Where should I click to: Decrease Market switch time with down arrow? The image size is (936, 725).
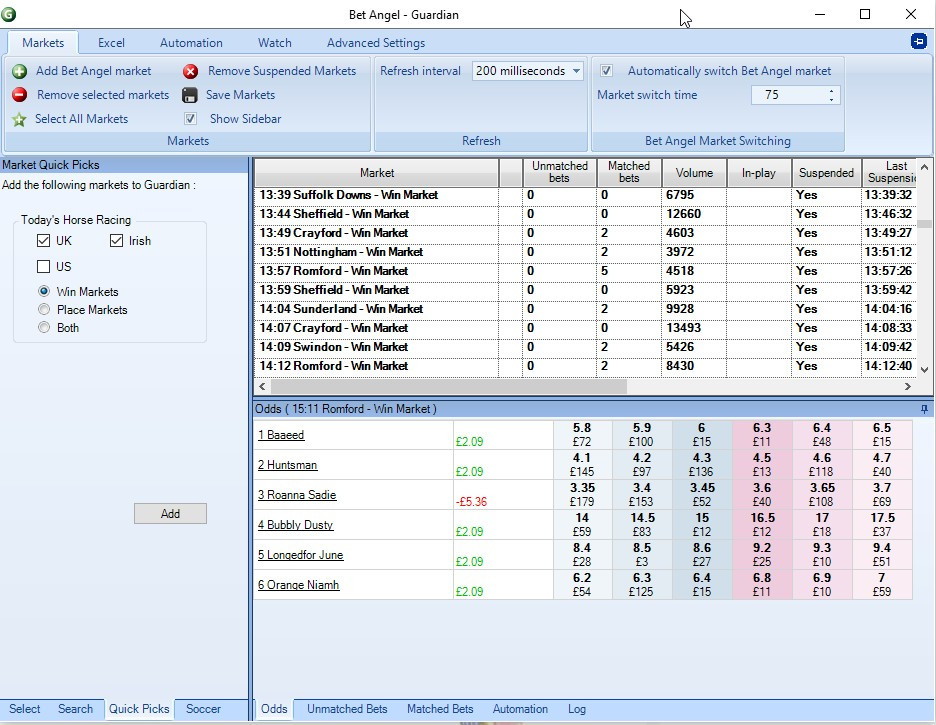pyautogui.click(x=831, y=99)
